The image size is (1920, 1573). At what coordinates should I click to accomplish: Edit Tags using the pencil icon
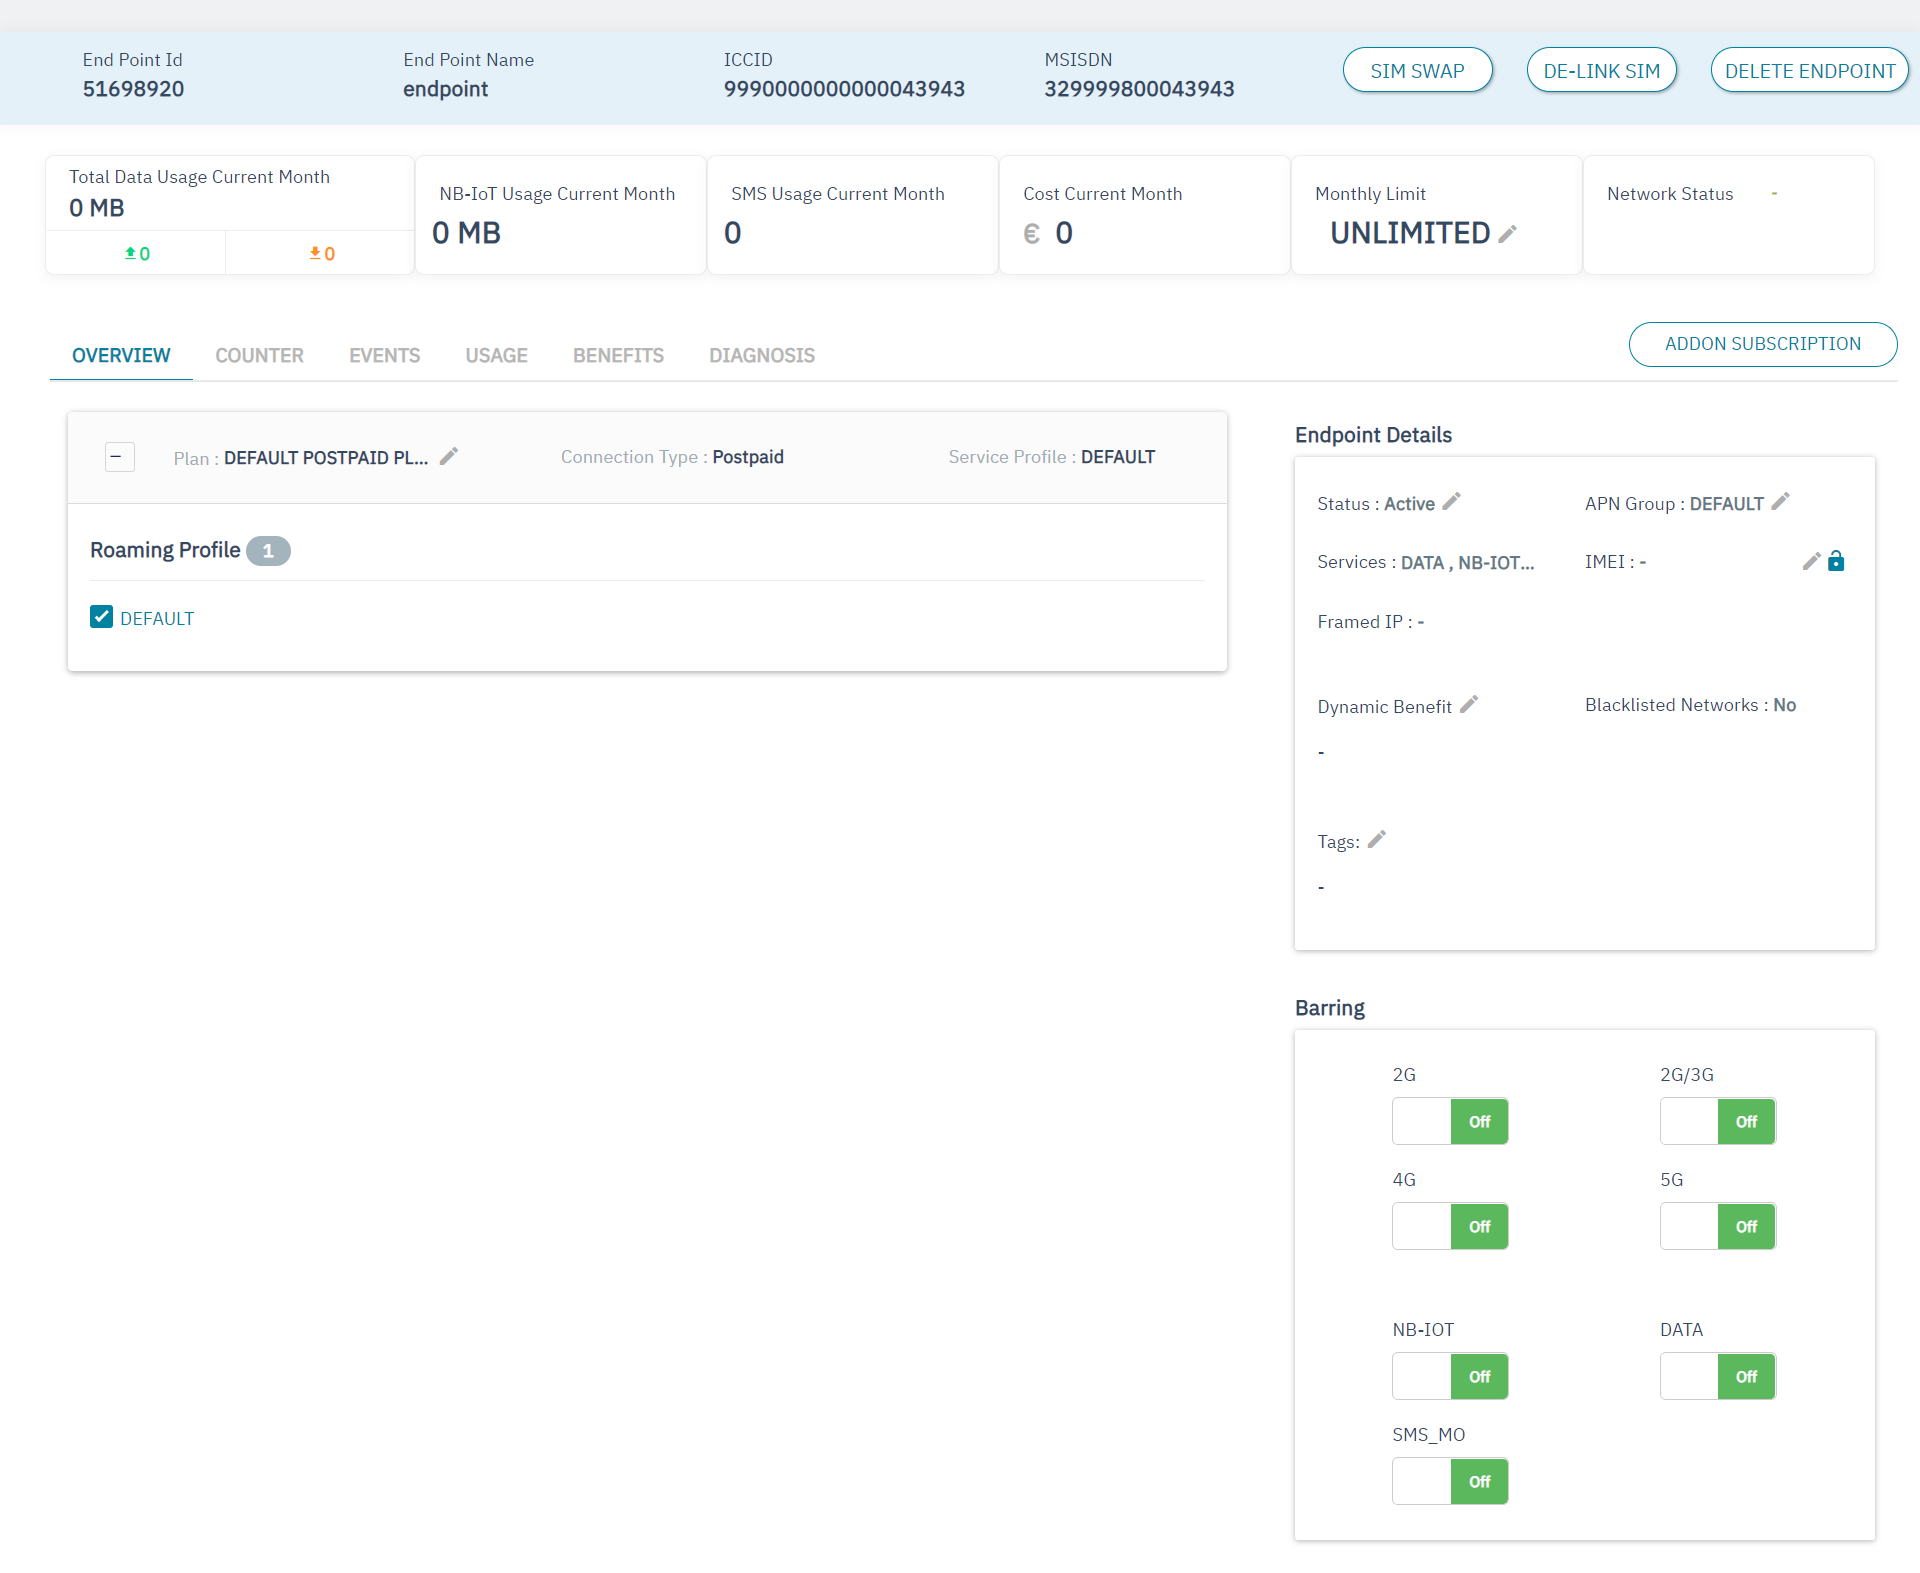tap(1377, 840)
